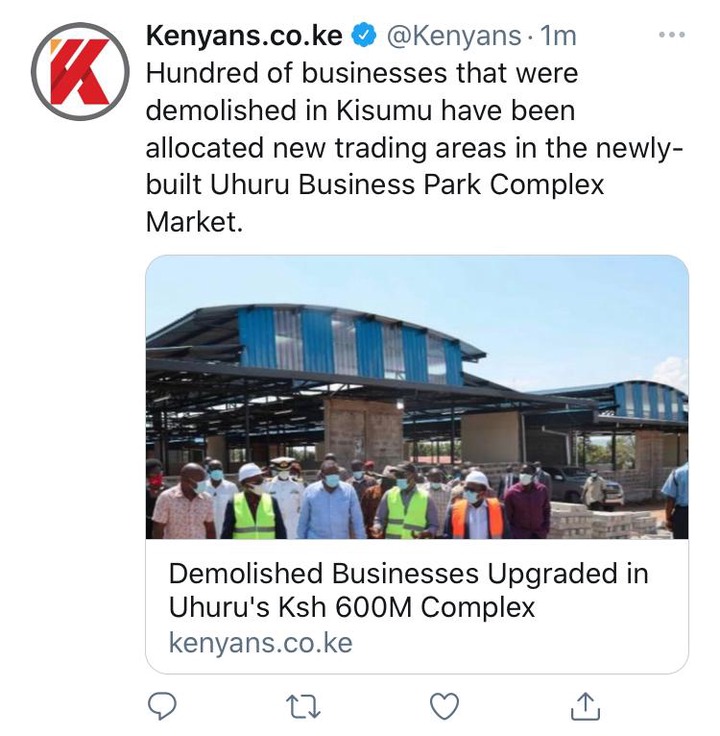Follow the kenyans.co.ke domain link
This screenshot has height=736, width=720.
click(x=260, y=643)
